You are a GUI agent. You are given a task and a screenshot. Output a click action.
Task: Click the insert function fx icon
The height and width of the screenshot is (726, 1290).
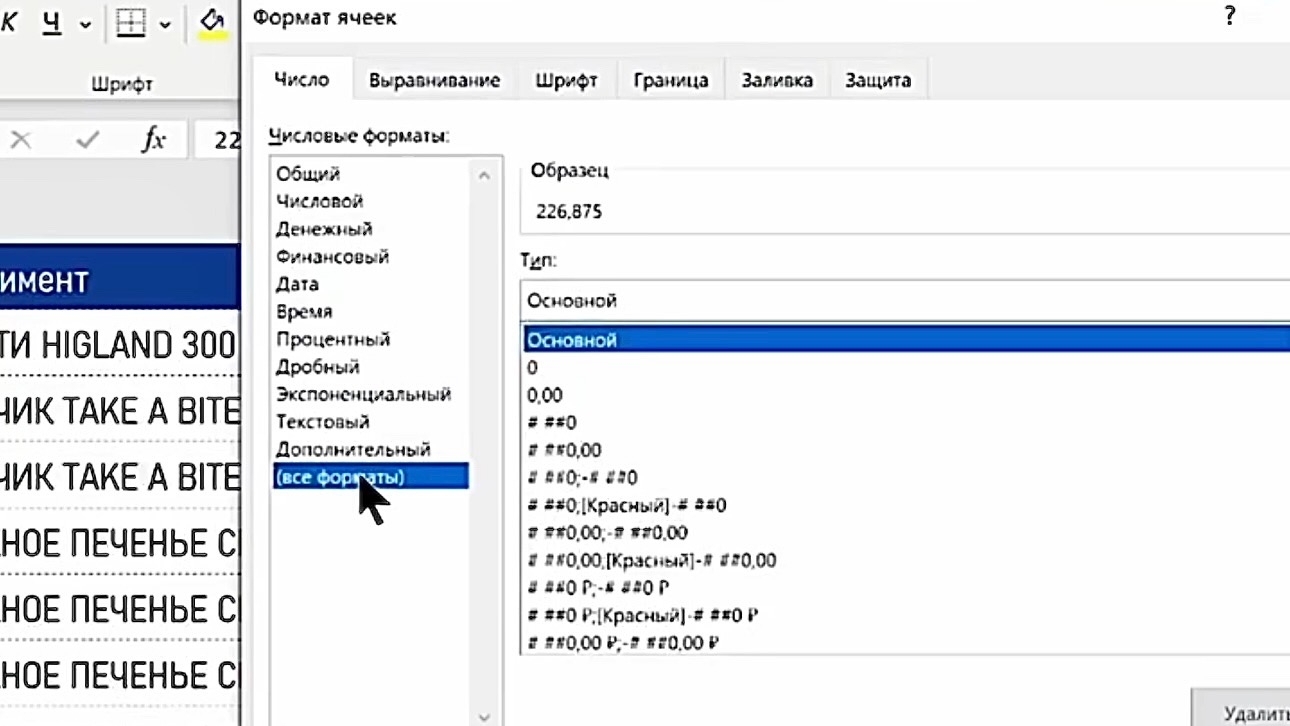(x=153, y=140)
